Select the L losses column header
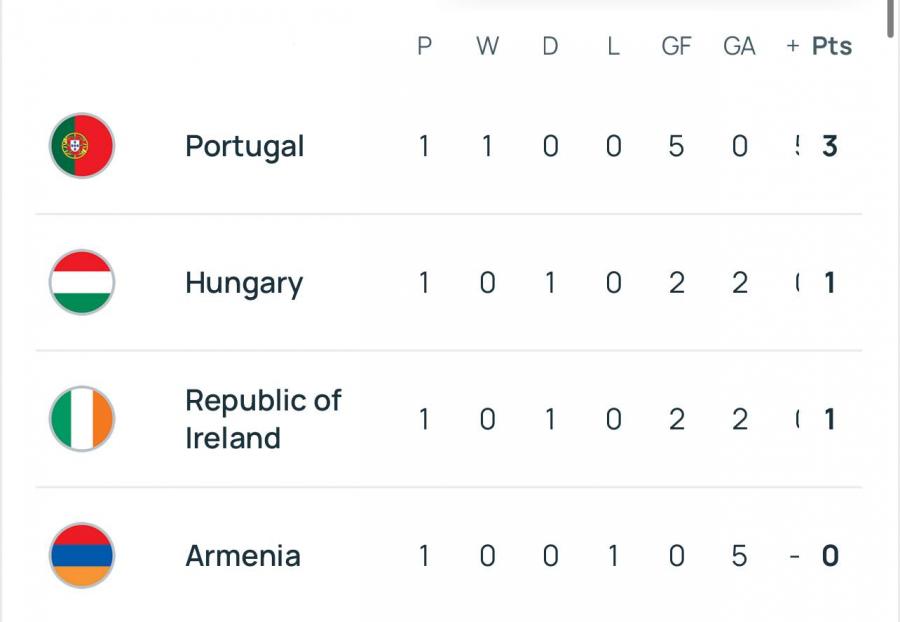This screenshot has height=622, width=900. click(613, 46)
